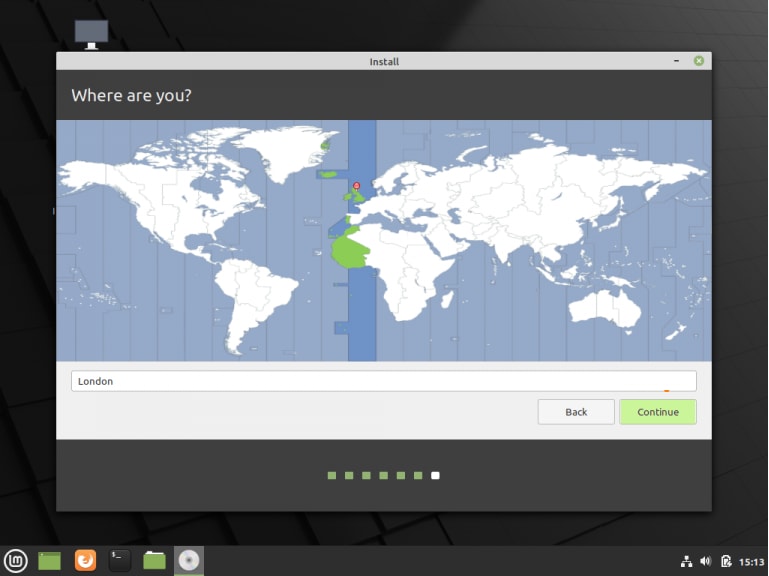Click the volume speaker tray icon
Image resolution: width=769 pixels, height=576 pixels.
pos(706,561)
